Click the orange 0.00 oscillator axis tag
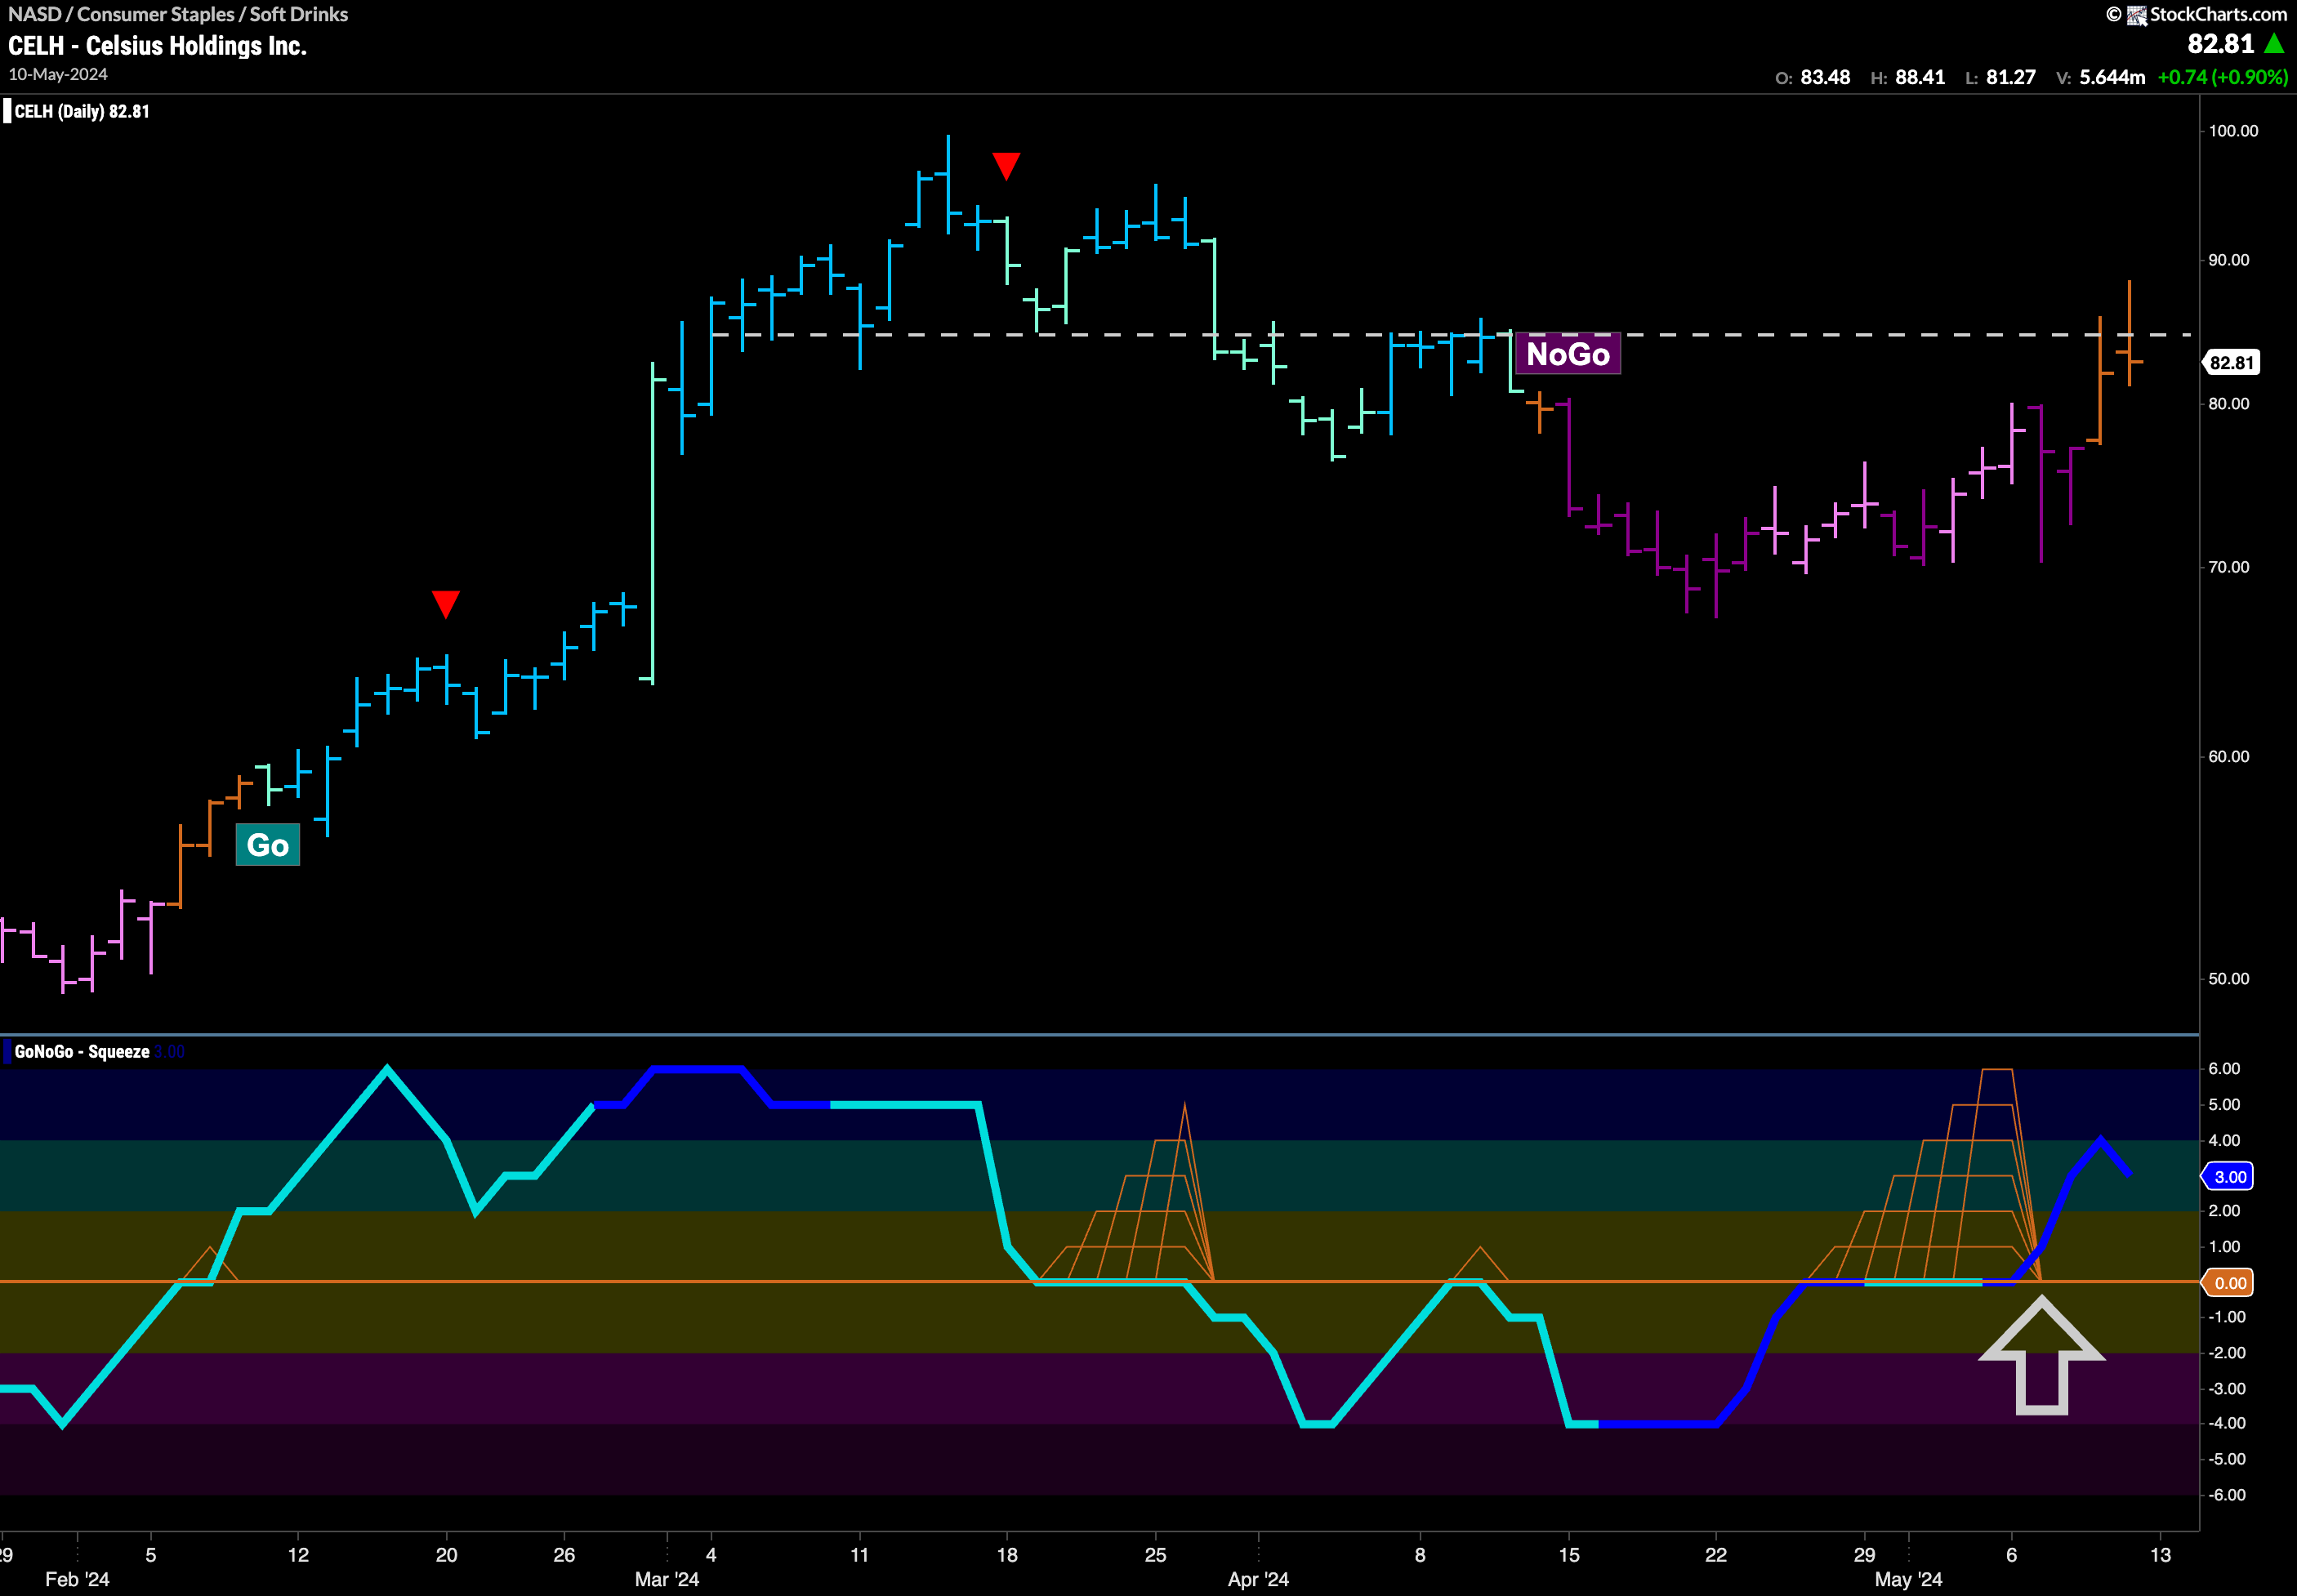This screenshot has height=1596, width=2297. click(x=2229, y=1283)
